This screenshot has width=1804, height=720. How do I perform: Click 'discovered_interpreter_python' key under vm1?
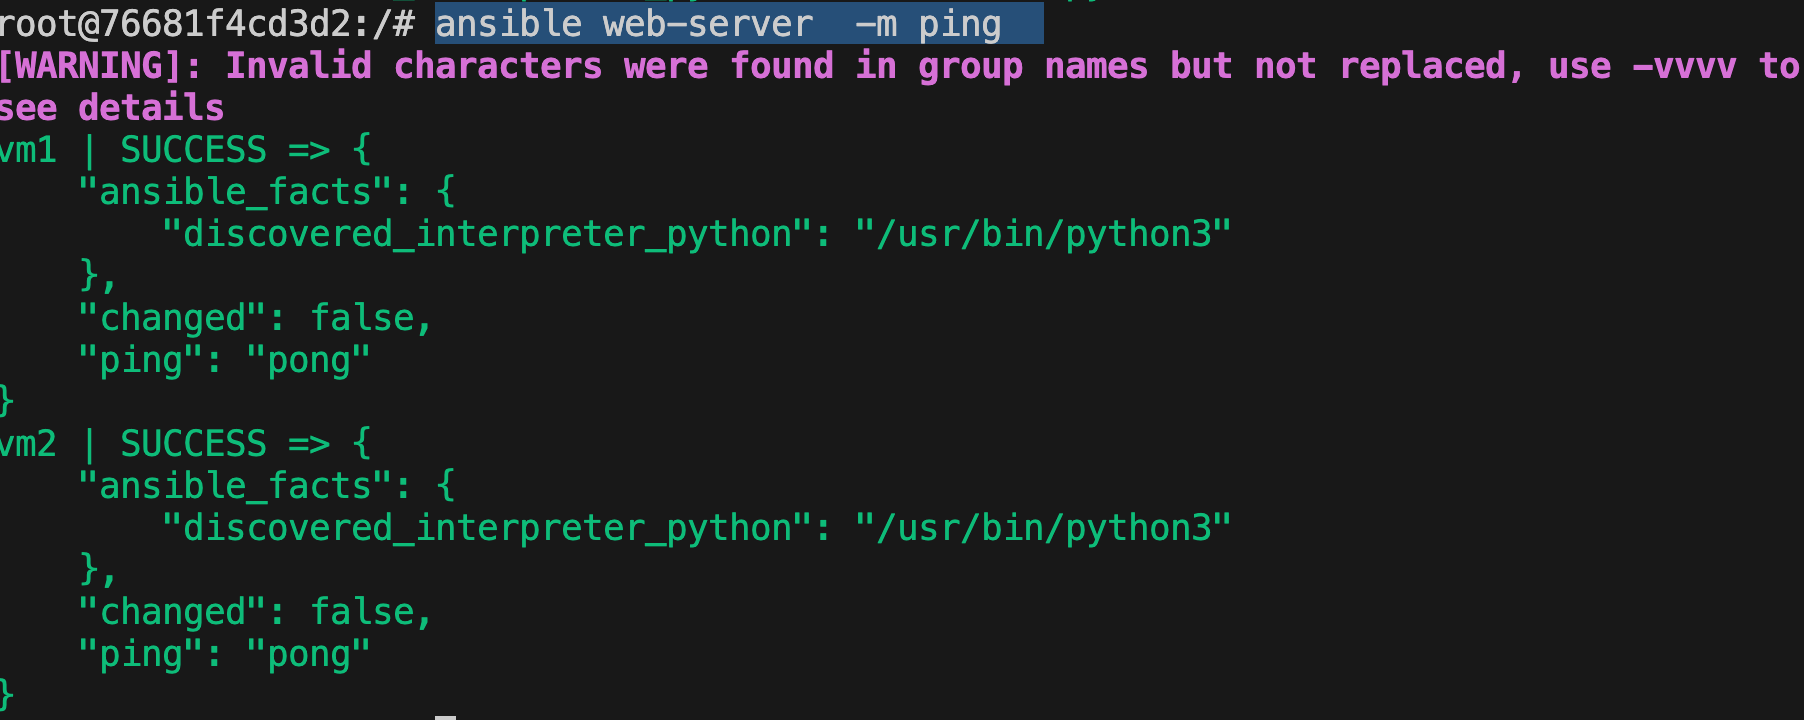click(487, 234)
